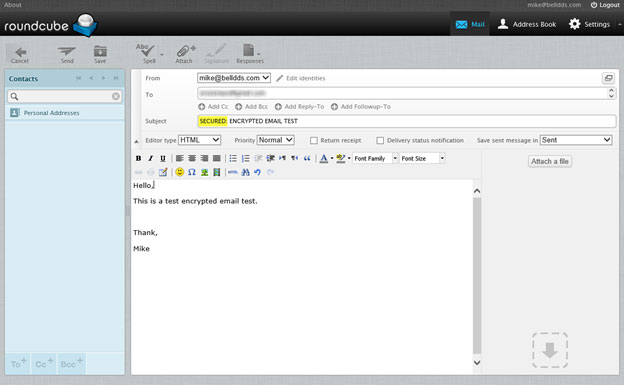The height and width of the screenshot is (385, 624).
Task: Open the Address Book section
Action: pos(527,24)
